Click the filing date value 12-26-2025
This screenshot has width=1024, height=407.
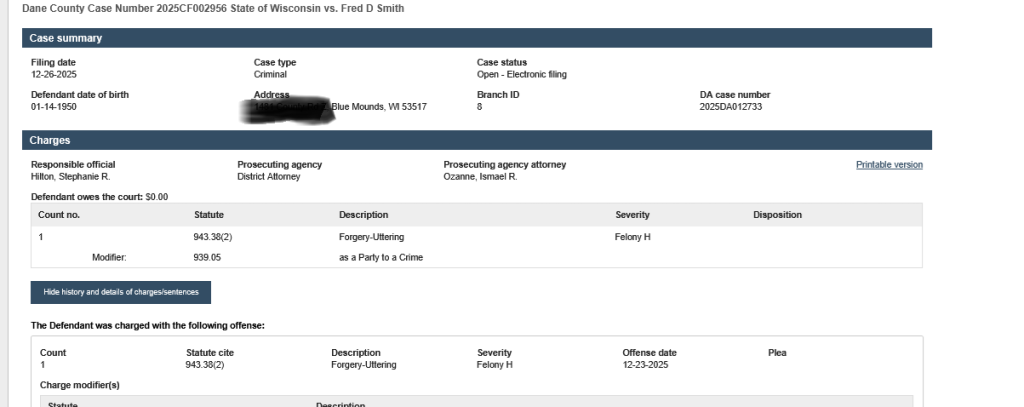click(55, 74)
